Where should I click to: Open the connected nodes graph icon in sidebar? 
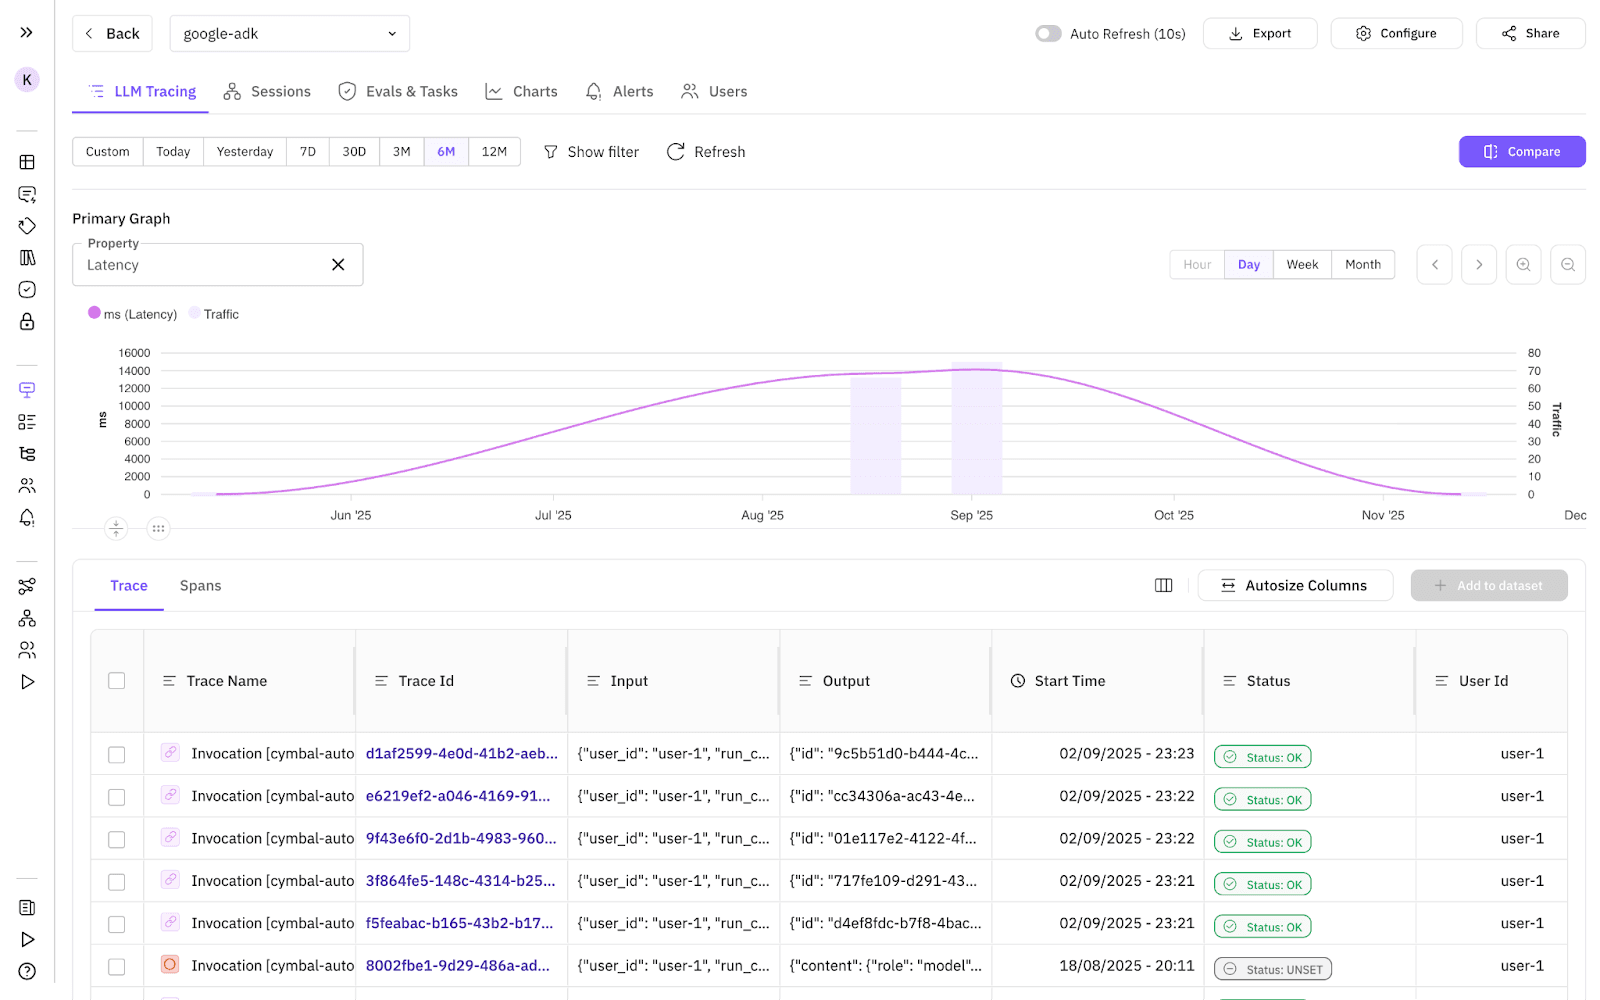(x=27, y=586)
